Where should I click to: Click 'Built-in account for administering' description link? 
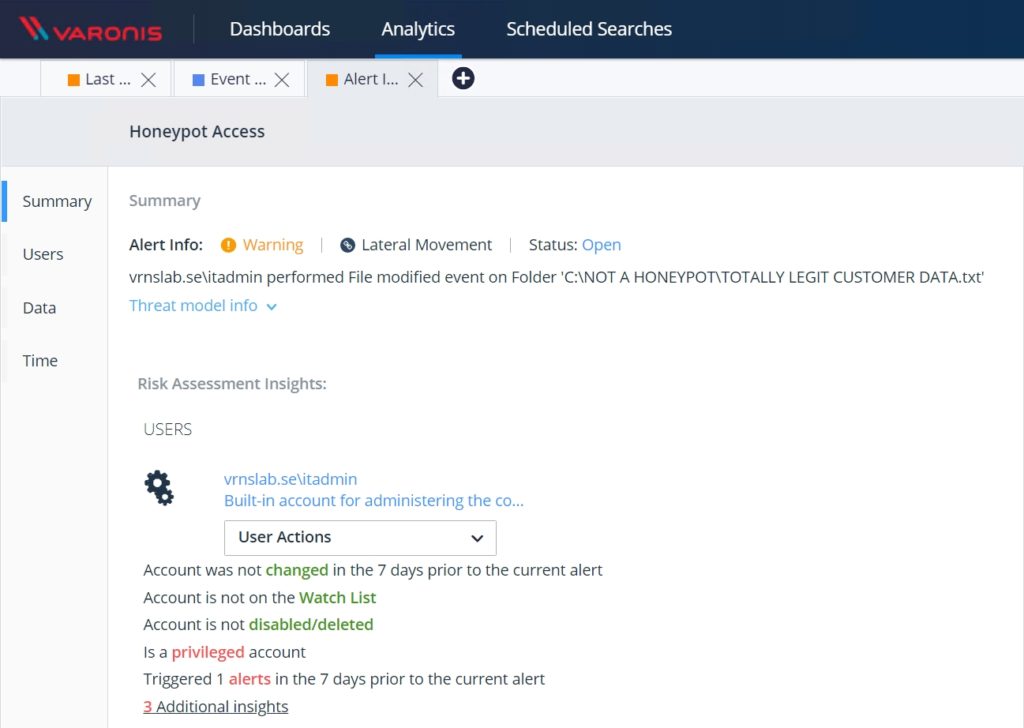click(x=374, y=500)
